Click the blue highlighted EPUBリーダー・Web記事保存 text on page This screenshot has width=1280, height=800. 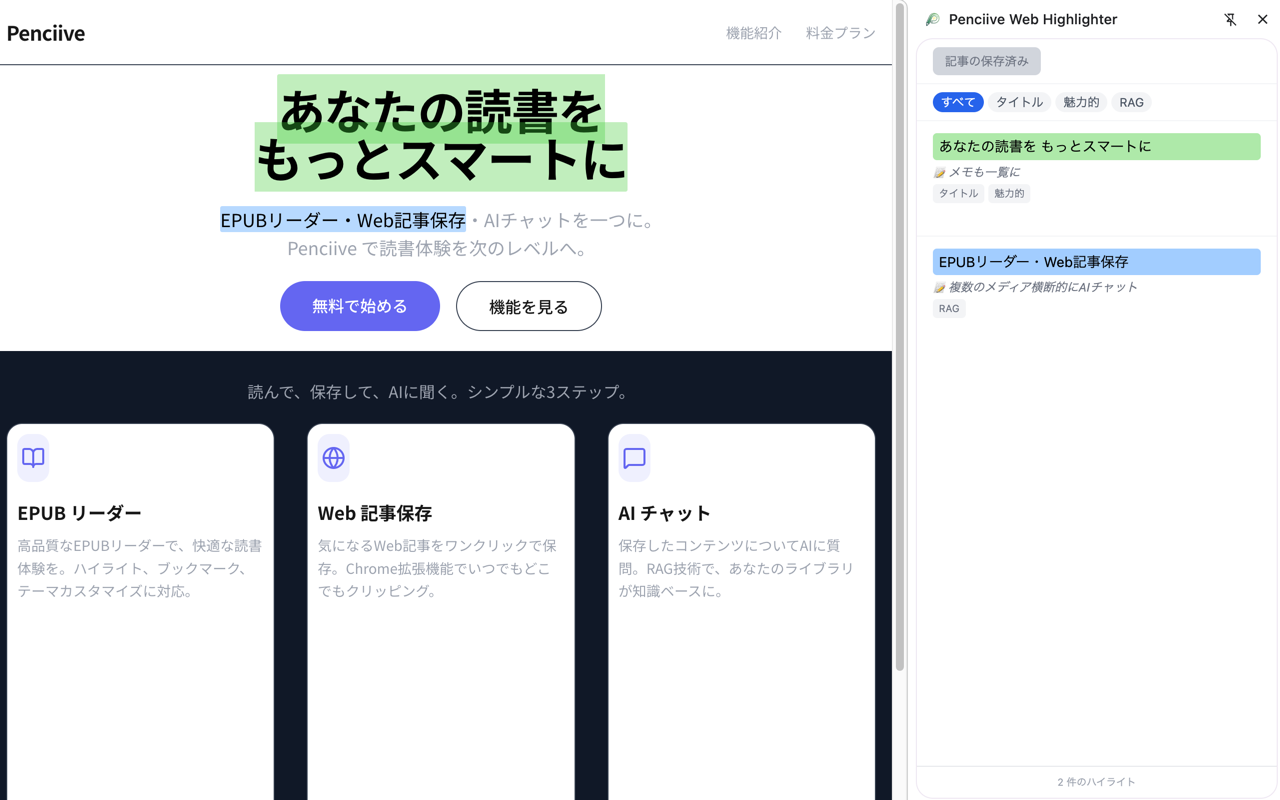point(343,220)
